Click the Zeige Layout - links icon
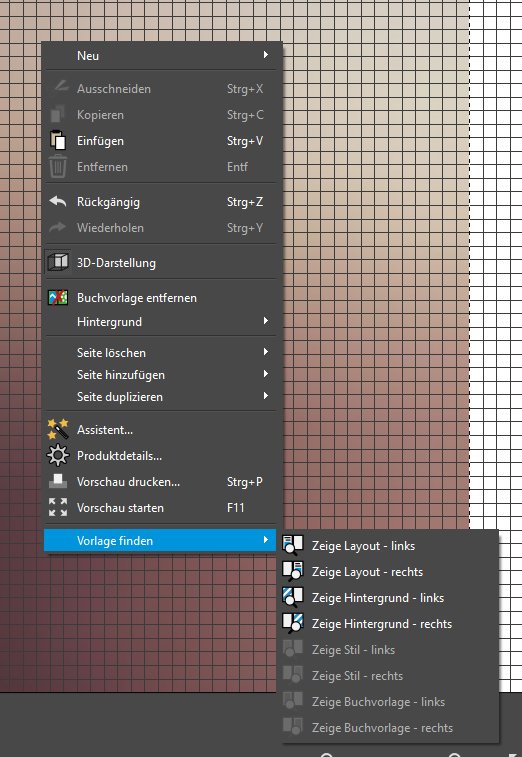This screenshot has width=522, height=757. coord(293,546)
